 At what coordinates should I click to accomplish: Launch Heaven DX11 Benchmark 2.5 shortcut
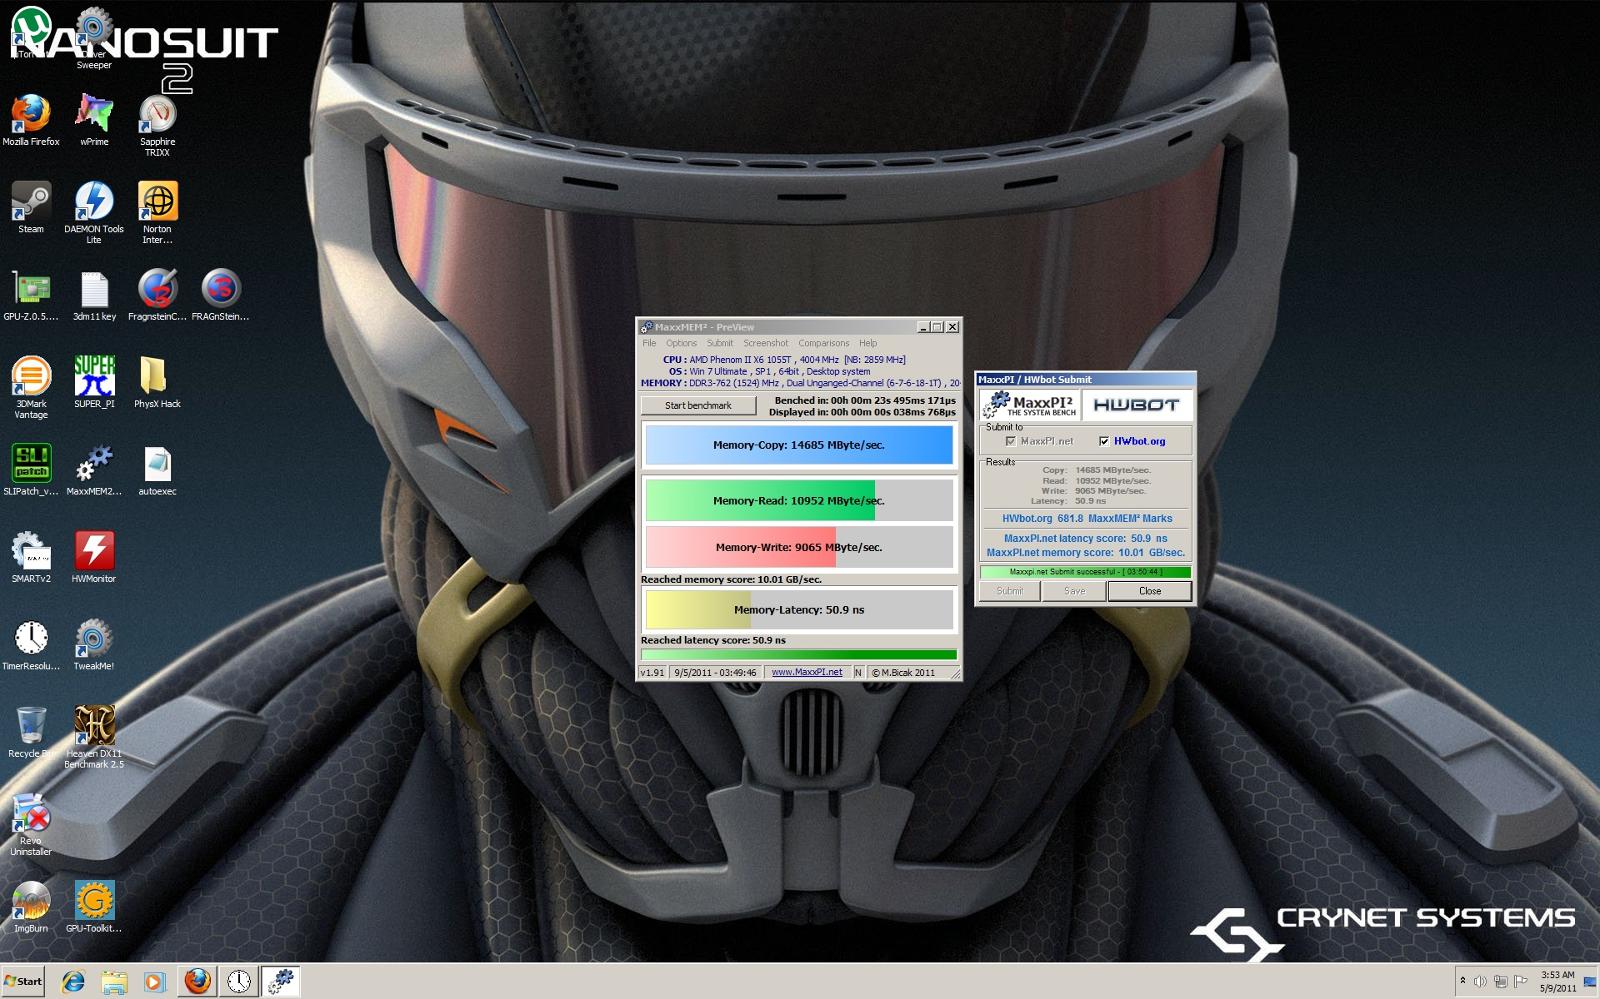click(94, 737)
